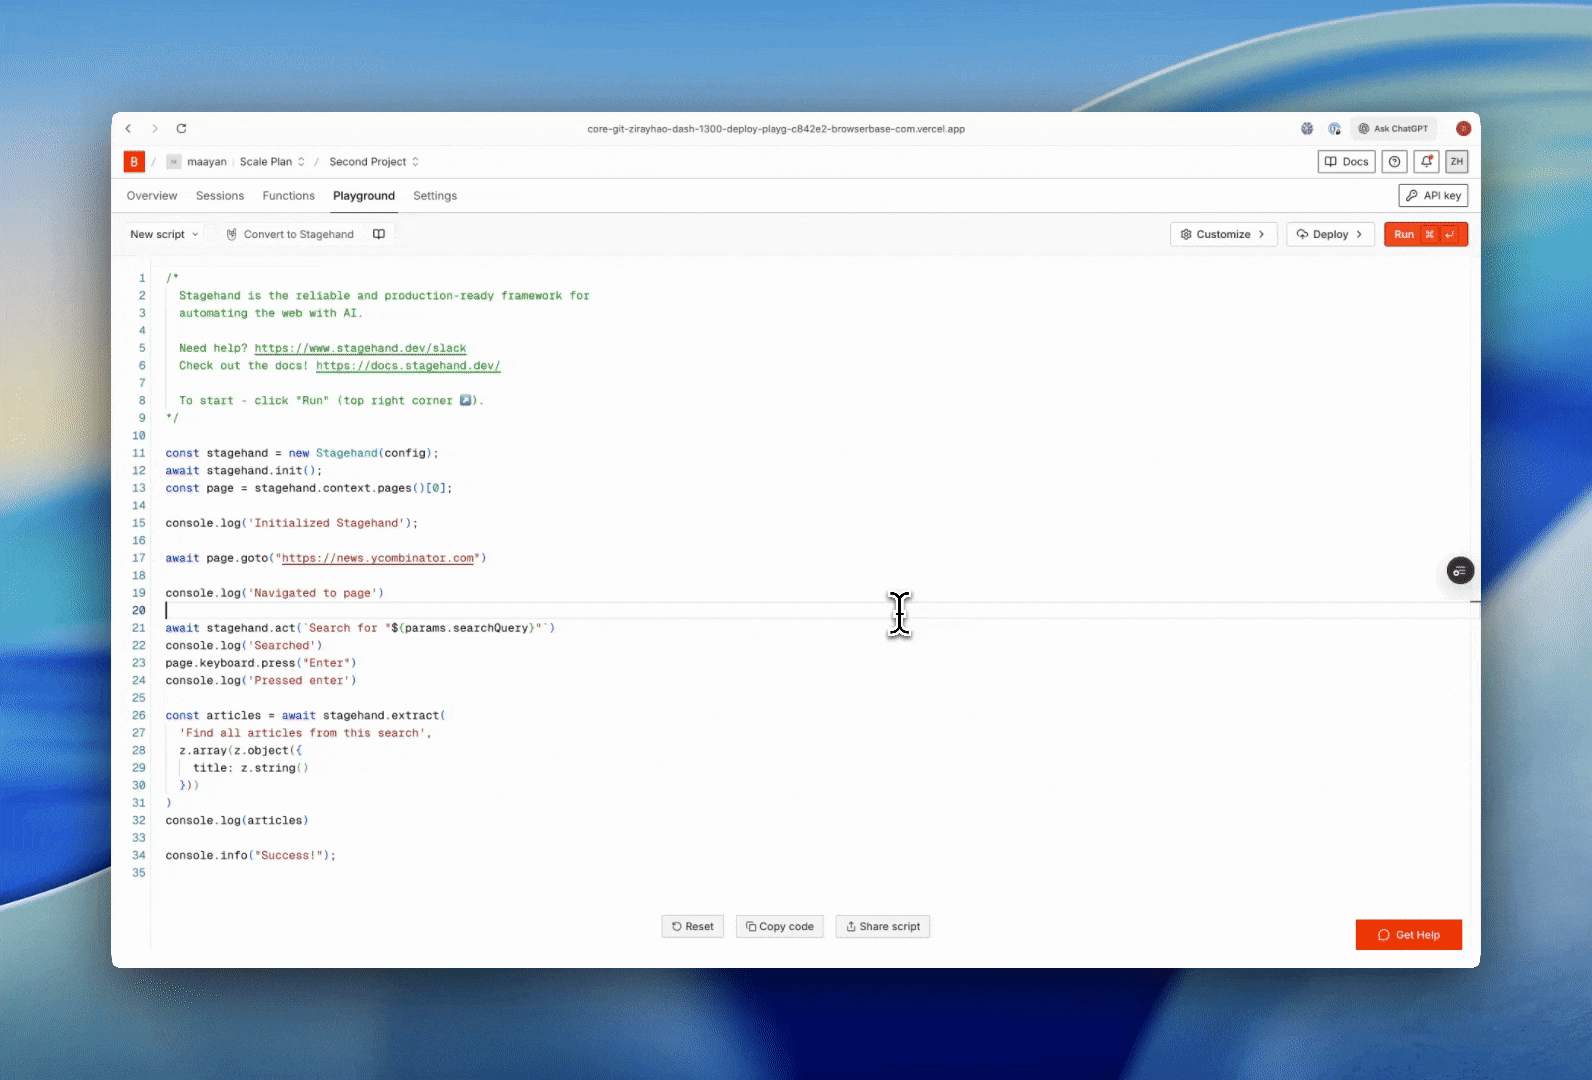Viewport: 1592px width, 1080px height.
Task: Click 'console.info("Success!");' line
Action: point(251,856)
